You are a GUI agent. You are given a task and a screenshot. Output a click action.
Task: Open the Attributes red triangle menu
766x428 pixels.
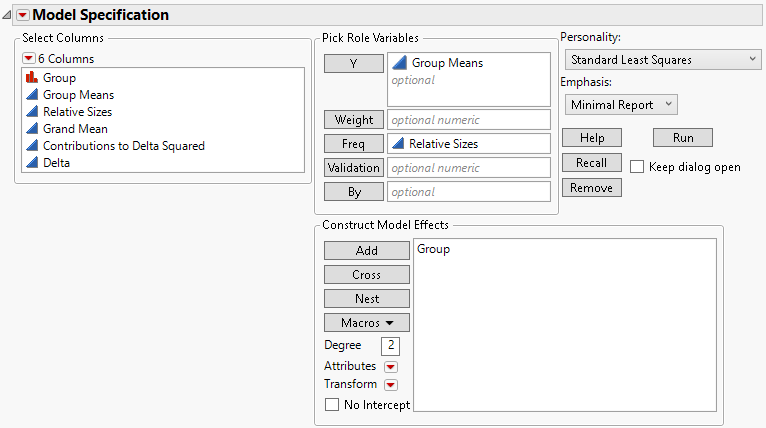pyautogui.click(x=391, y=367)
